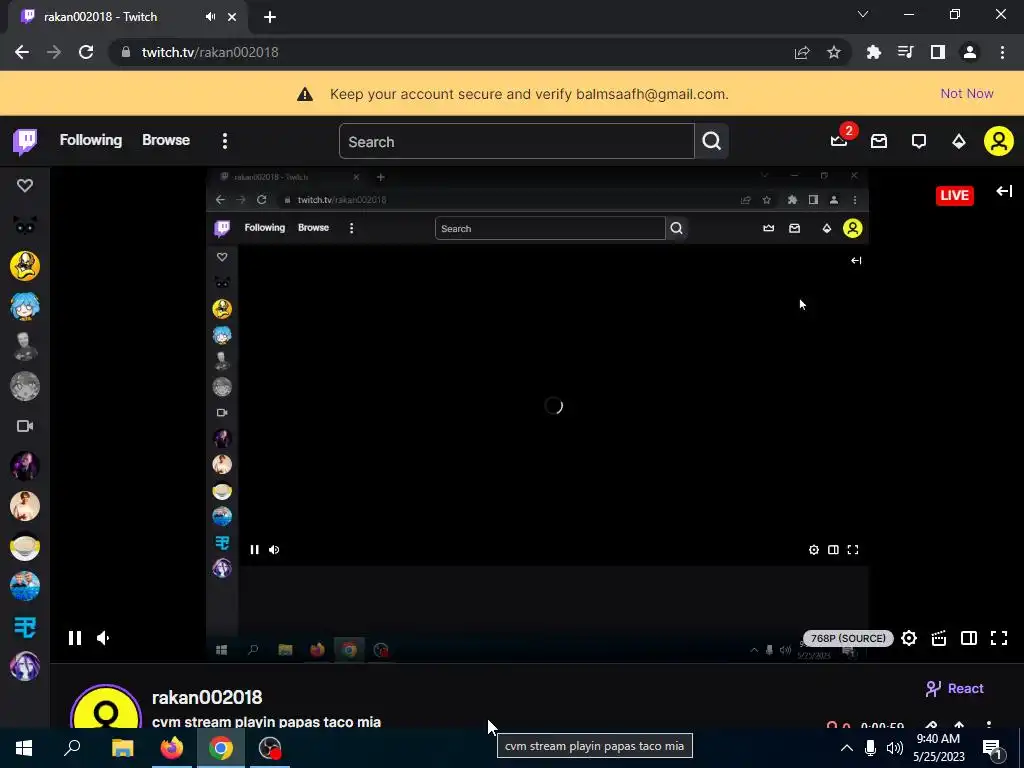Open the Chrome three-dot menu

pyautogui.click(x=1002, y=52)
